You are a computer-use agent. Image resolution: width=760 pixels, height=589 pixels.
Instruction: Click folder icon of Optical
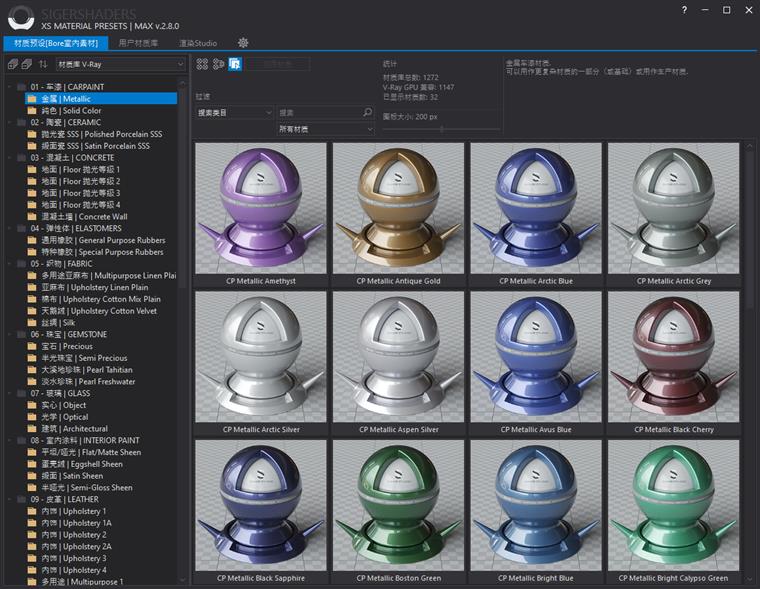click(32, 417)
